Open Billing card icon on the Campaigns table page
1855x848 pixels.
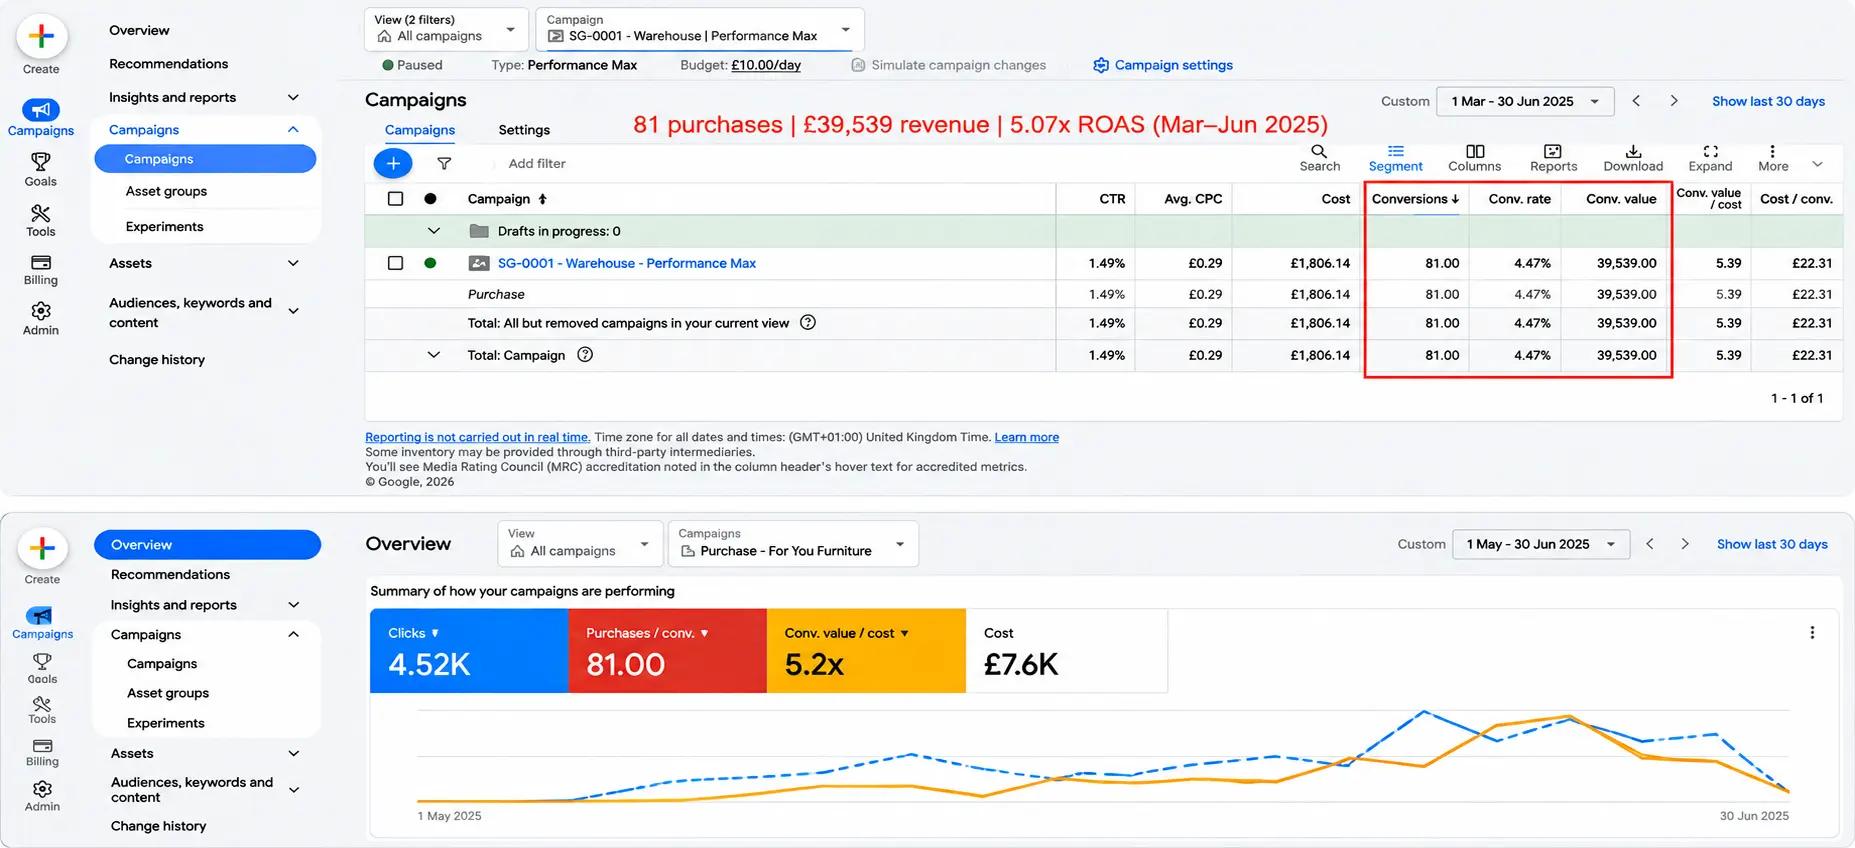(41, 262)
